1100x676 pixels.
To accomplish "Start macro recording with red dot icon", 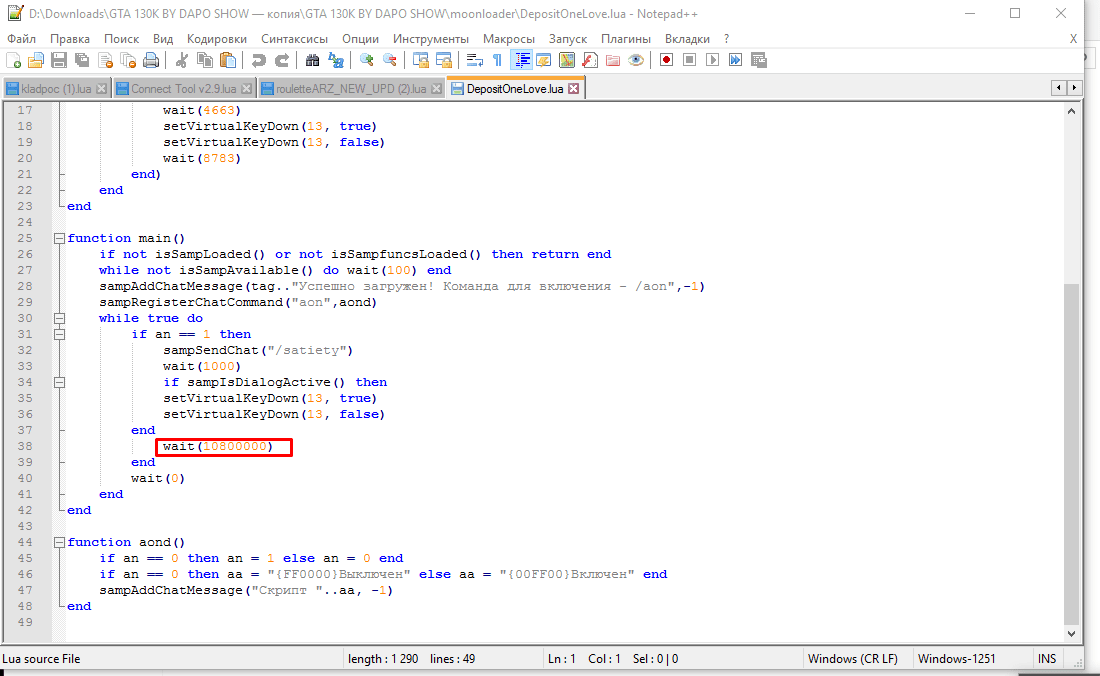I will tap(666, 60).
